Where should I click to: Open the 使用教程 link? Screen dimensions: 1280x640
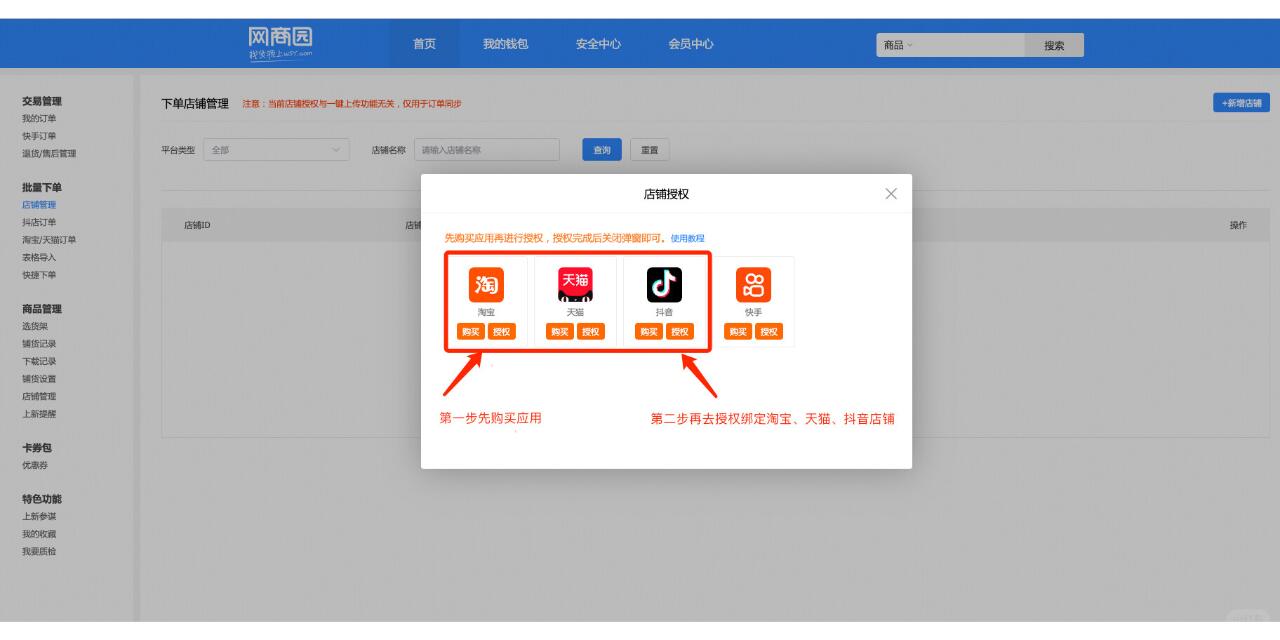[687, 238]
